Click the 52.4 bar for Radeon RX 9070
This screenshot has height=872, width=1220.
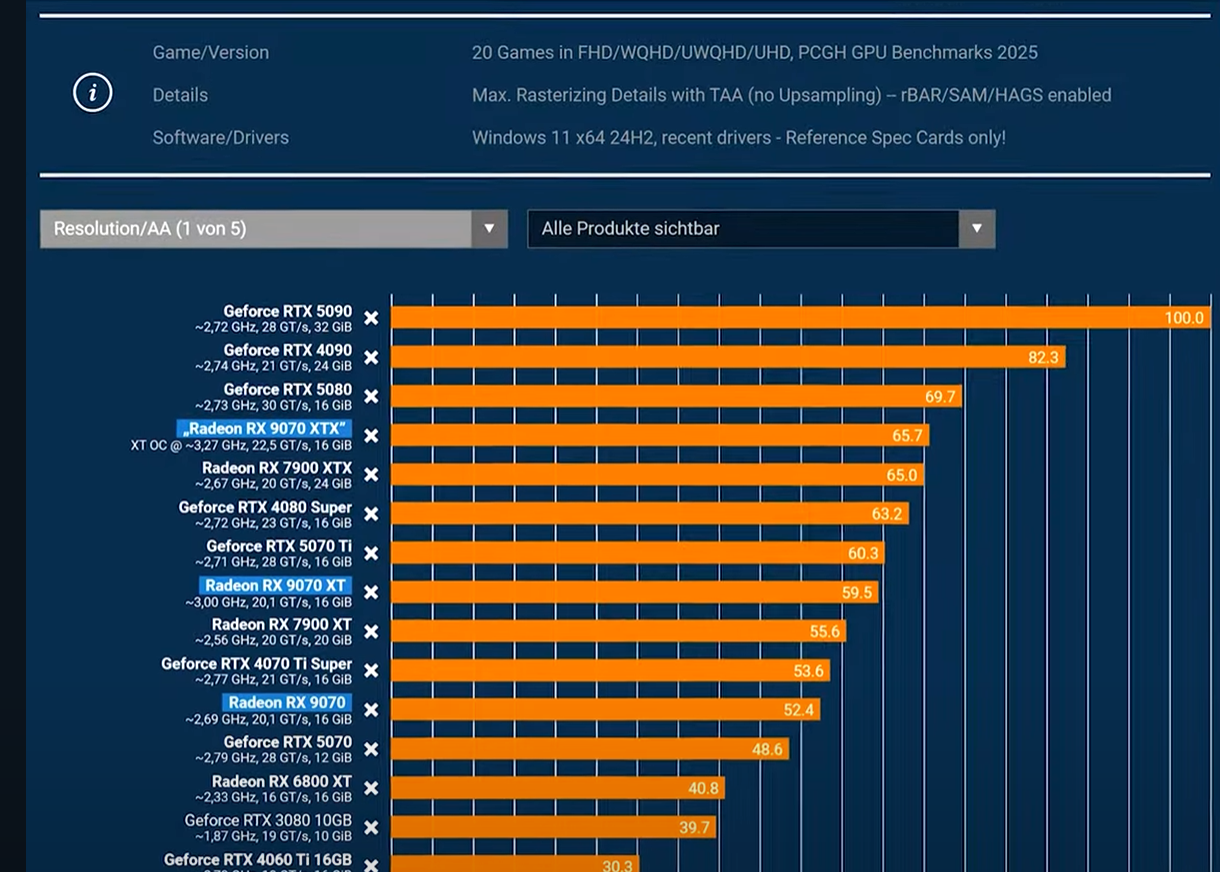tap(606, 710)
